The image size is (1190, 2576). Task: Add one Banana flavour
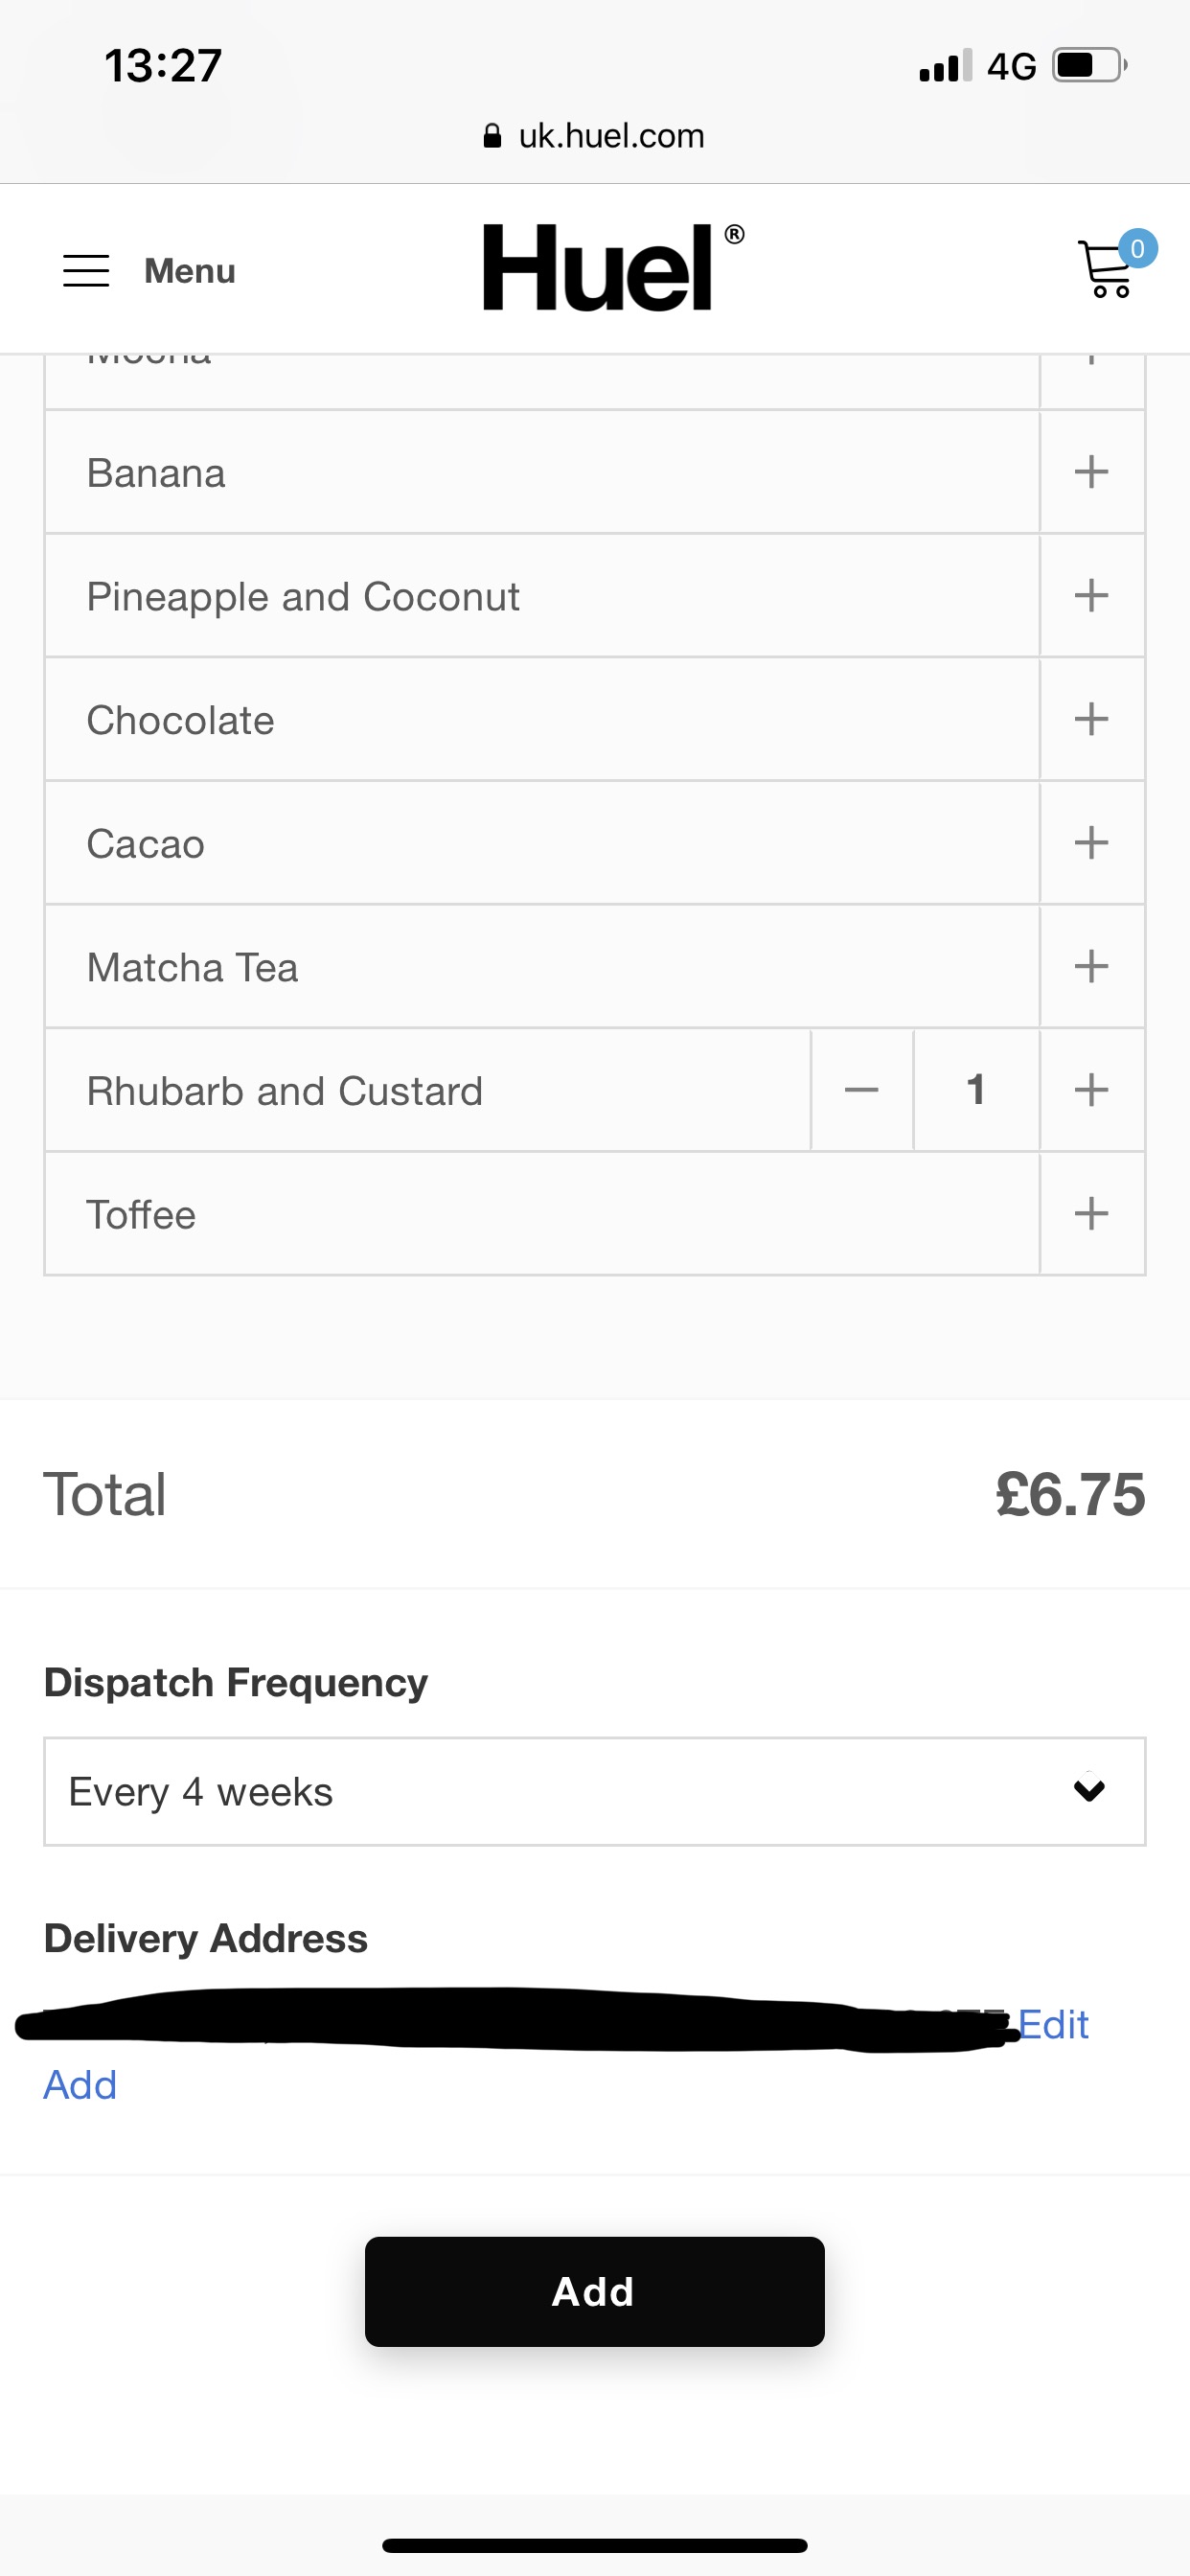(1091, 472)
